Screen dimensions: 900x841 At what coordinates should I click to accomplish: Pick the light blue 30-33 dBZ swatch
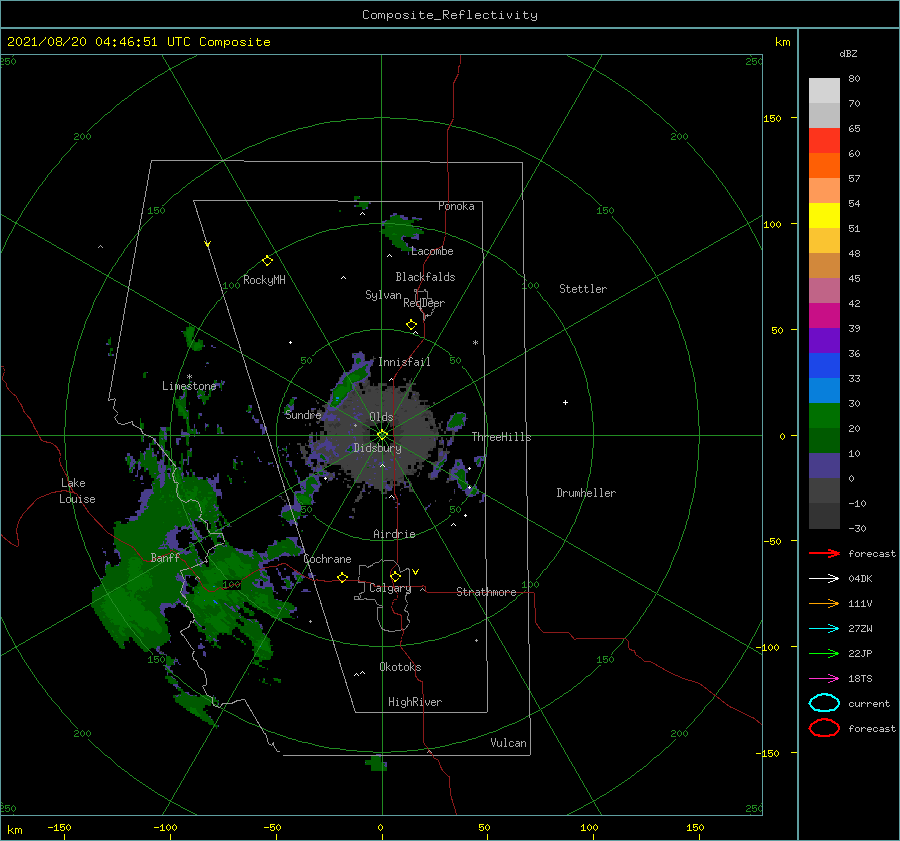coord(824,391)
